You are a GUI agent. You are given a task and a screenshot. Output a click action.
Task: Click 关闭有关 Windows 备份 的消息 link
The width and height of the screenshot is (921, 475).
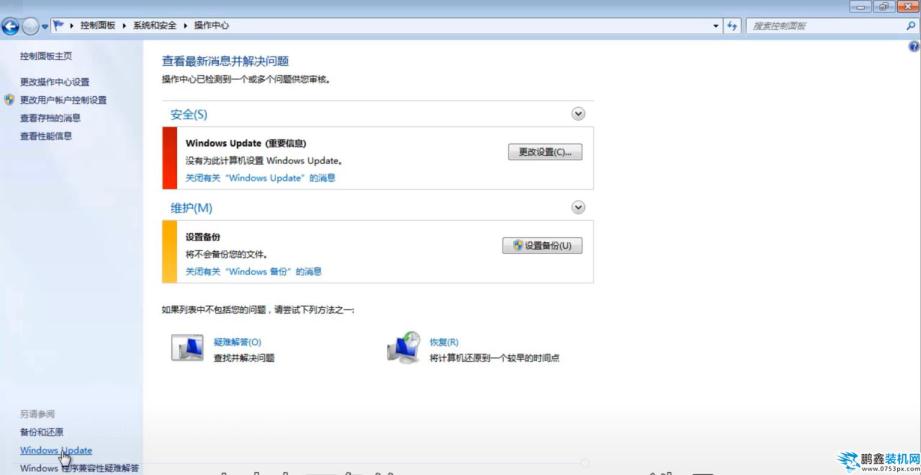[x=254, y=272]
